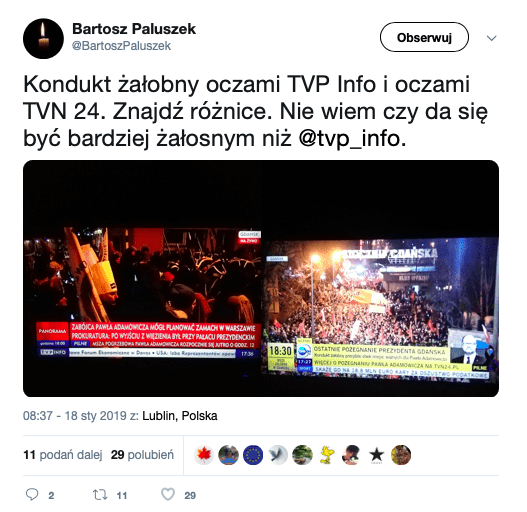
Task: Open the last avatar in the likers row
Action: click(401, 455)
